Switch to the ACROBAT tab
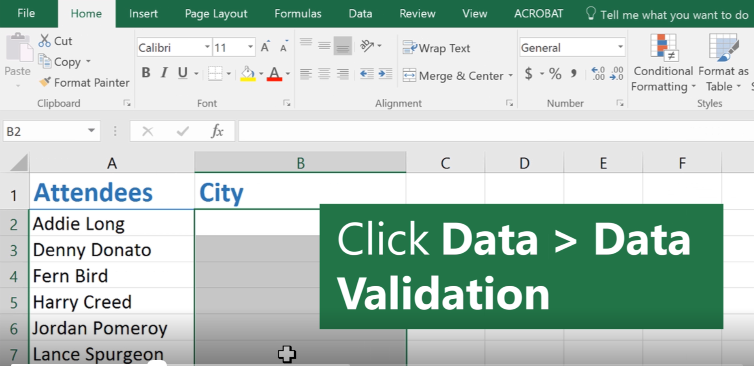Viewport: 754px width, 366px height. [x=539, y=13]
